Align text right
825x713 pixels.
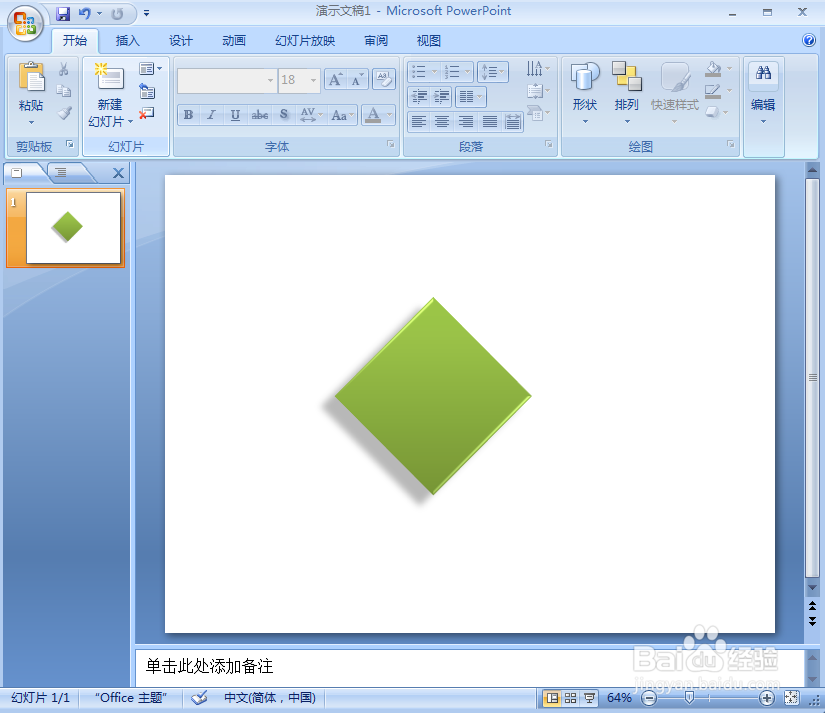click(466, 122)
